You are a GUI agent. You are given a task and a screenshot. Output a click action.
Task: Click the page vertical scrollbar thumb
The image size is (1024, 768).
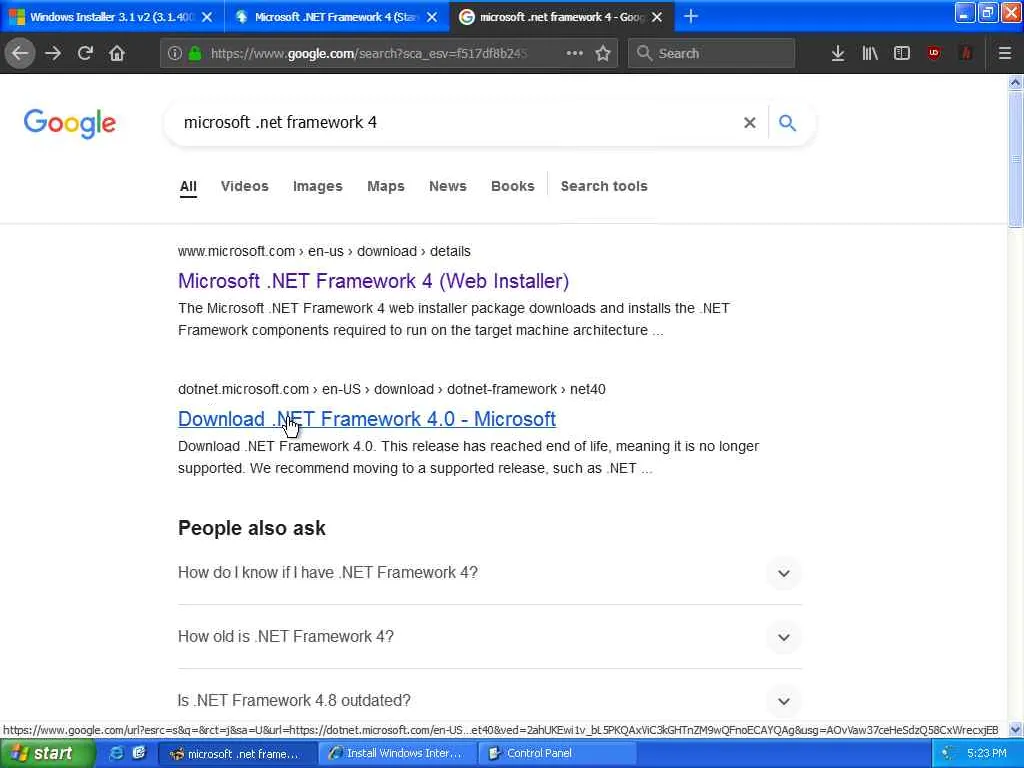(1015, 159)
